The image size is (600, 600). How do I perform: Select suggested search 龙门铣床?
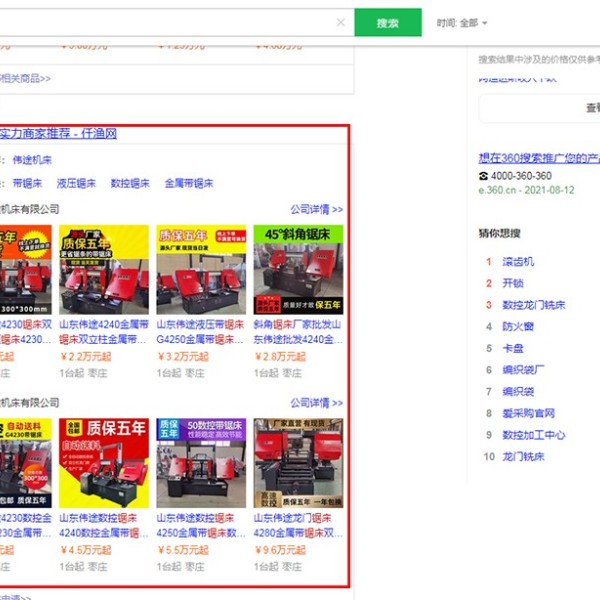[523, 457]
